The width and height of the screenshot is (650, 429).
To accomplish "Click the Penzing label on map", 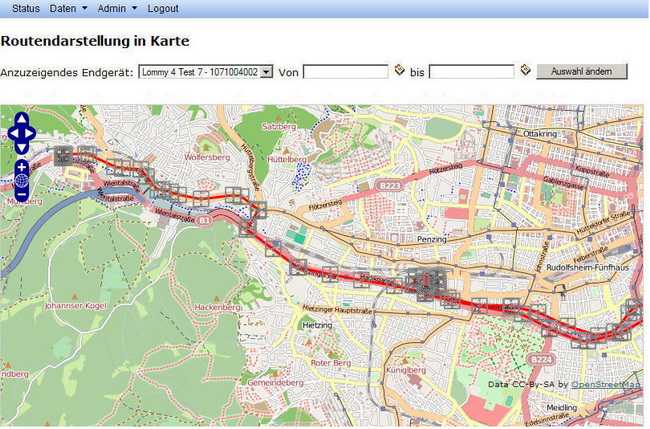I will coord(432,239).
